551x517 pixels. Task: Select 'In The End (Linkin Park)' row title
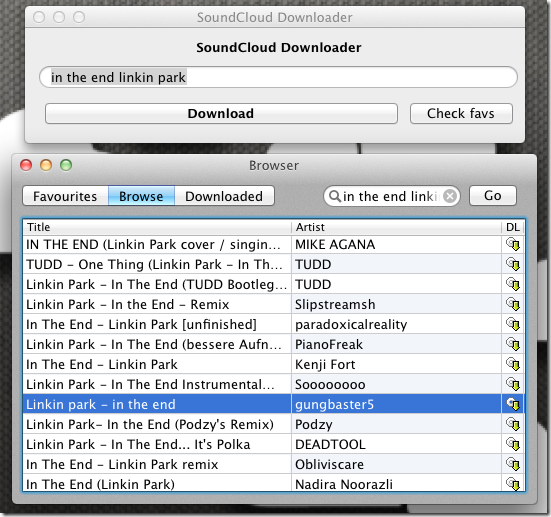pos(101,484)
